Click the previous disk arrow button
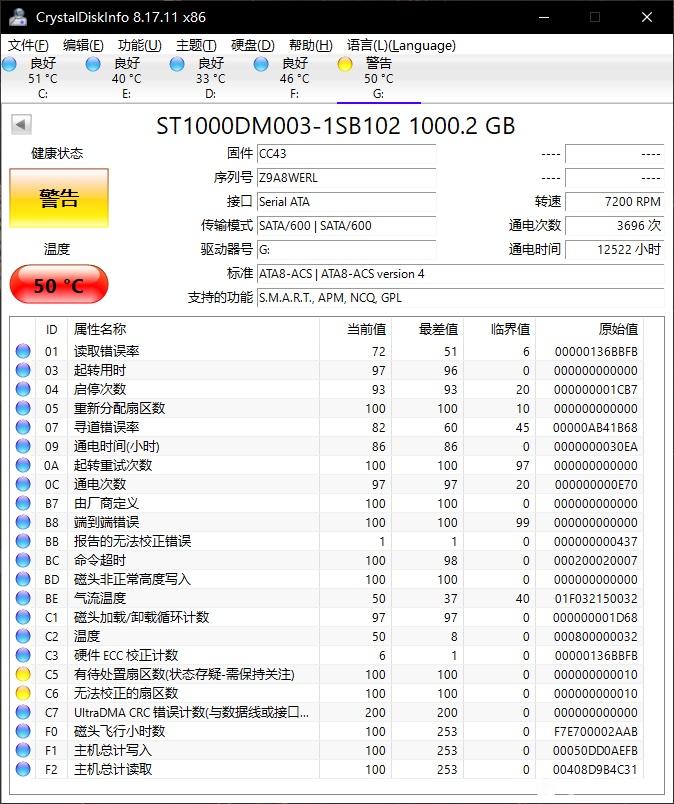This screenshot has width=674, height=804. click(x=21, y=125)
